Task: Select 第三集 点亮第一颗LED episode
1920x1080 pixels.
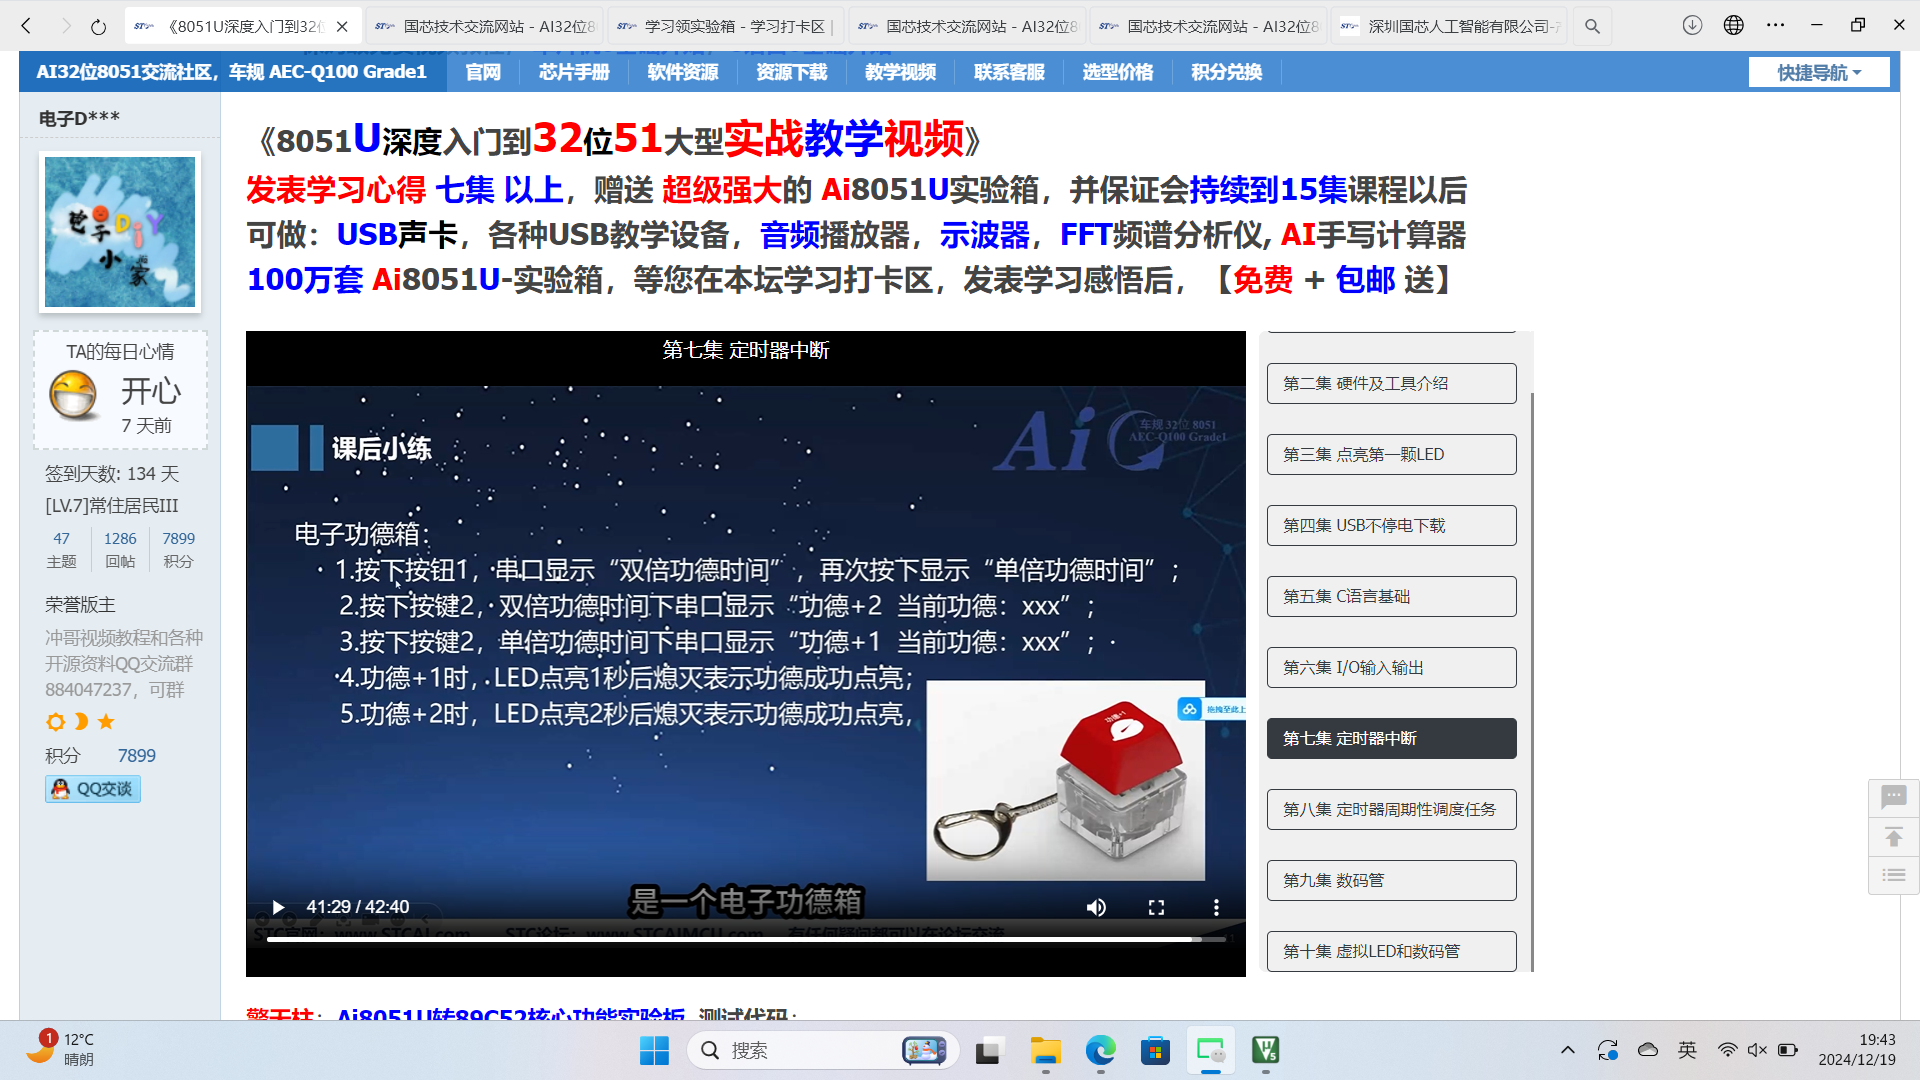Action: click(x=1391, y=454)
